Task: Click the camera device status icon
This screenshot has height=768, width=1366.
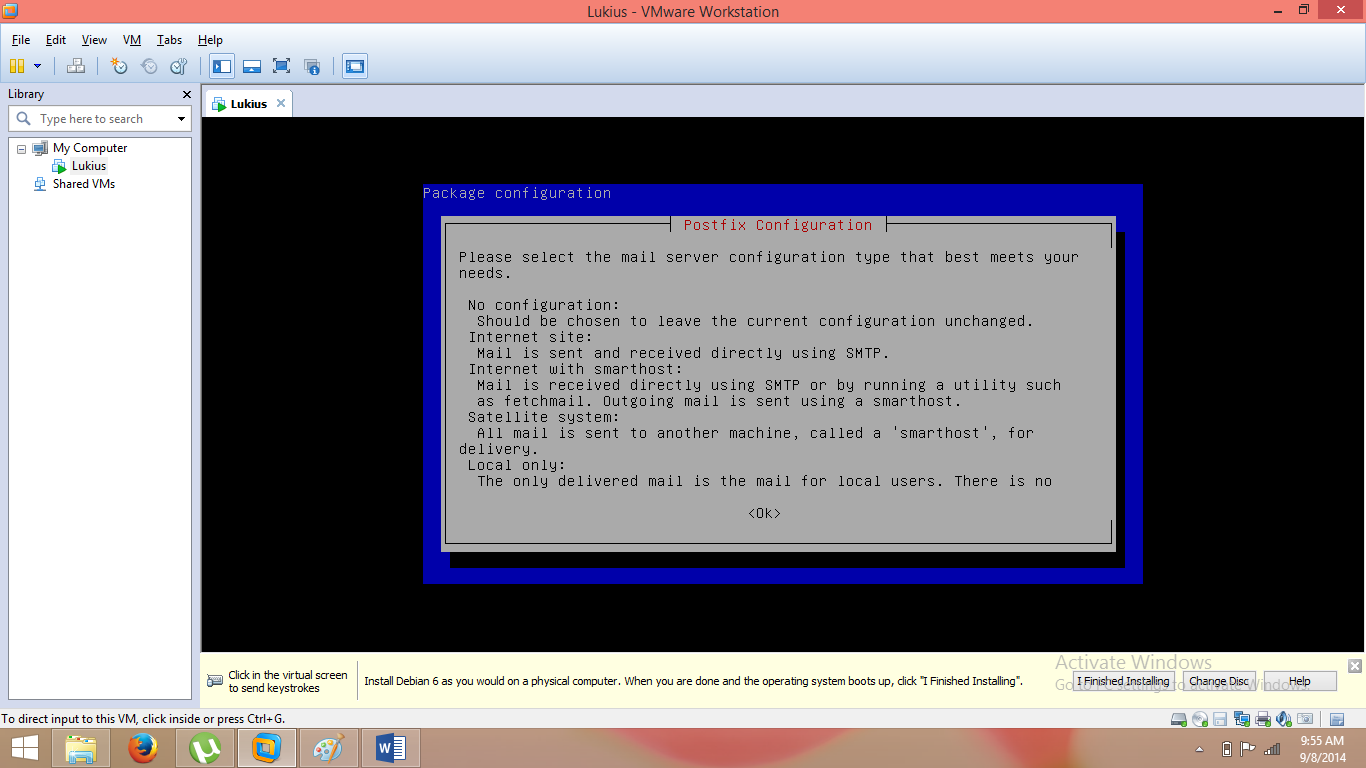Action: click(1304, 719)
